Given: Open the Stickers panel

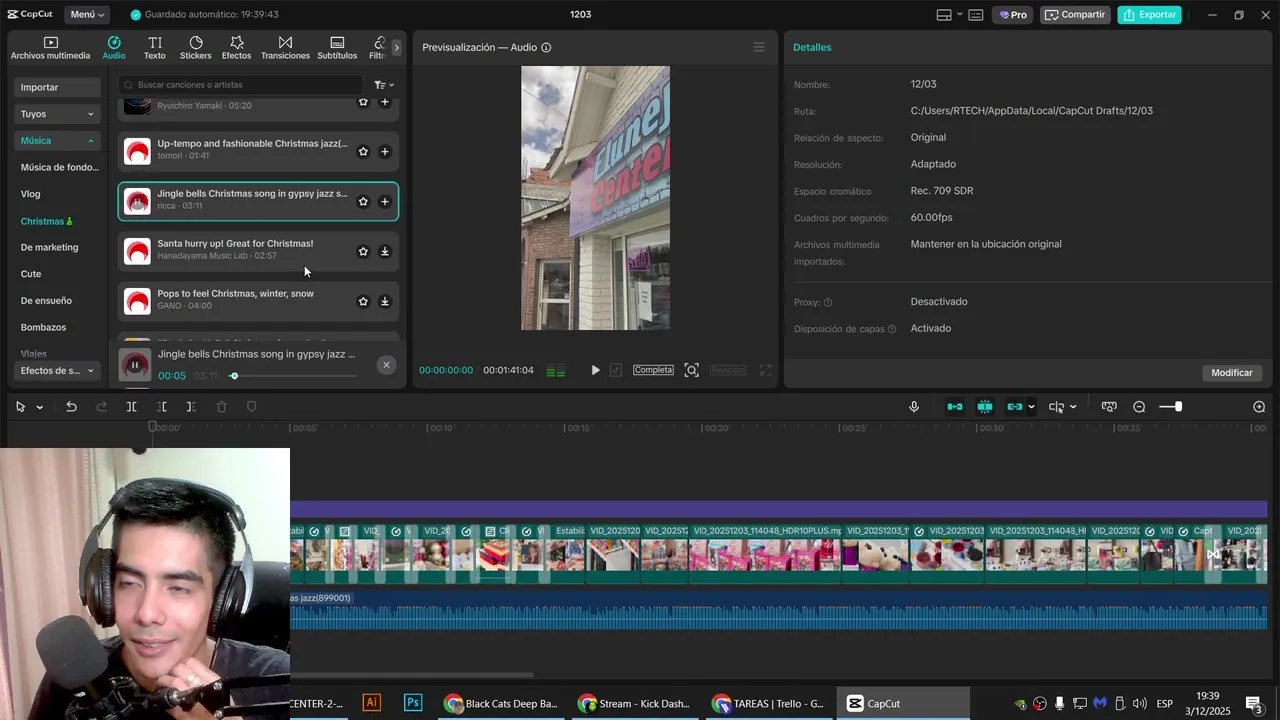Looking at the screenshot, I should [x=196, y=48].
